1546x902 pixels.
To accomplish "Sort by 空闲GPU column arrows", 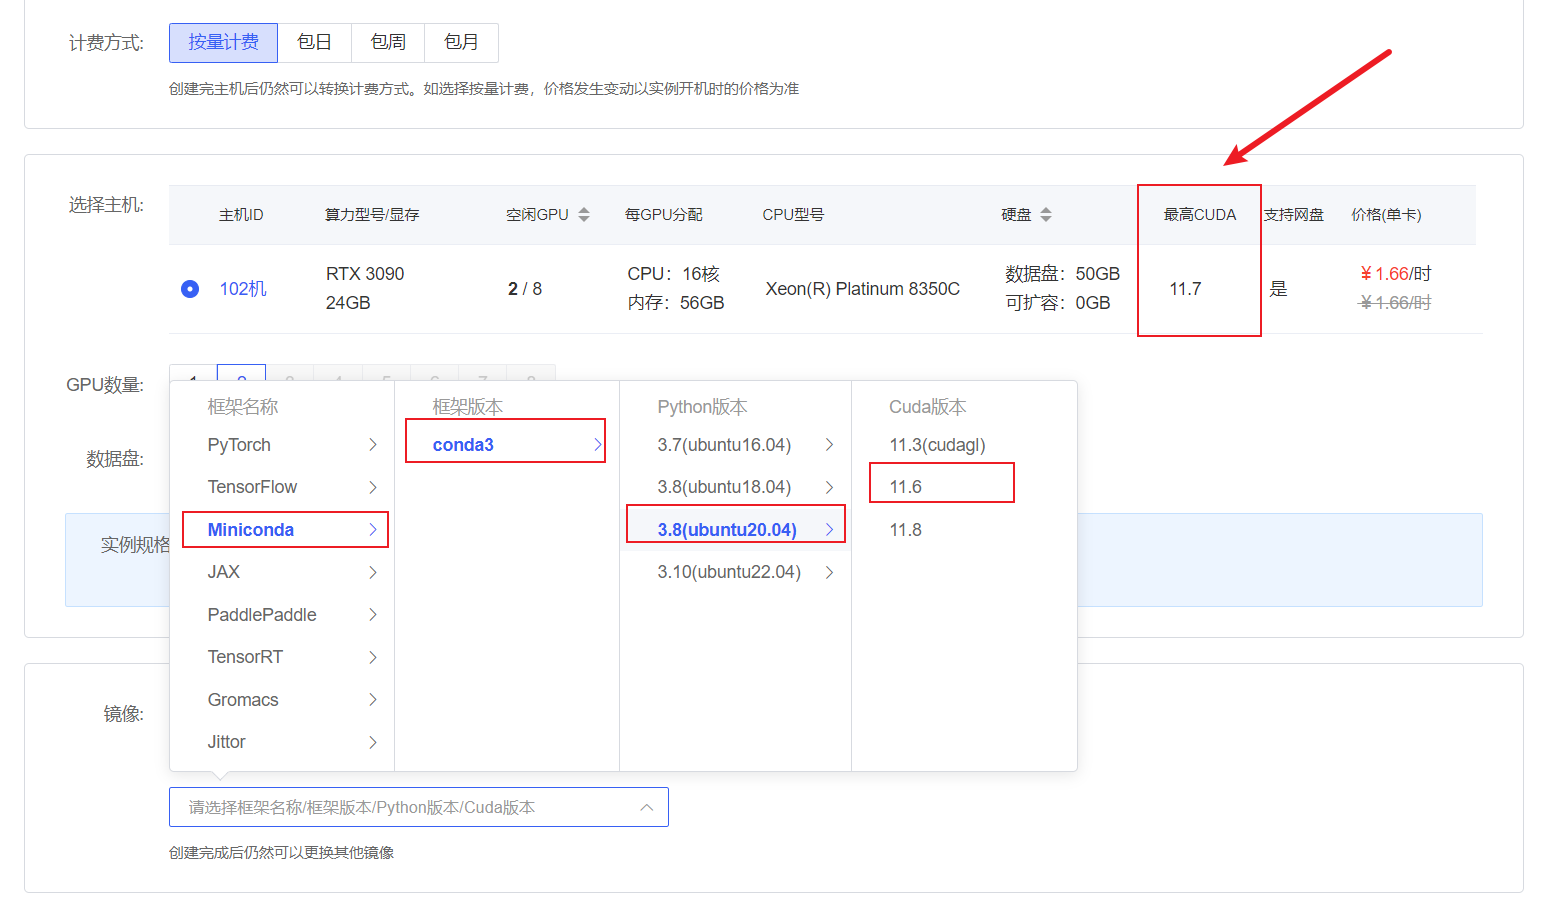I will coord(584,215).
